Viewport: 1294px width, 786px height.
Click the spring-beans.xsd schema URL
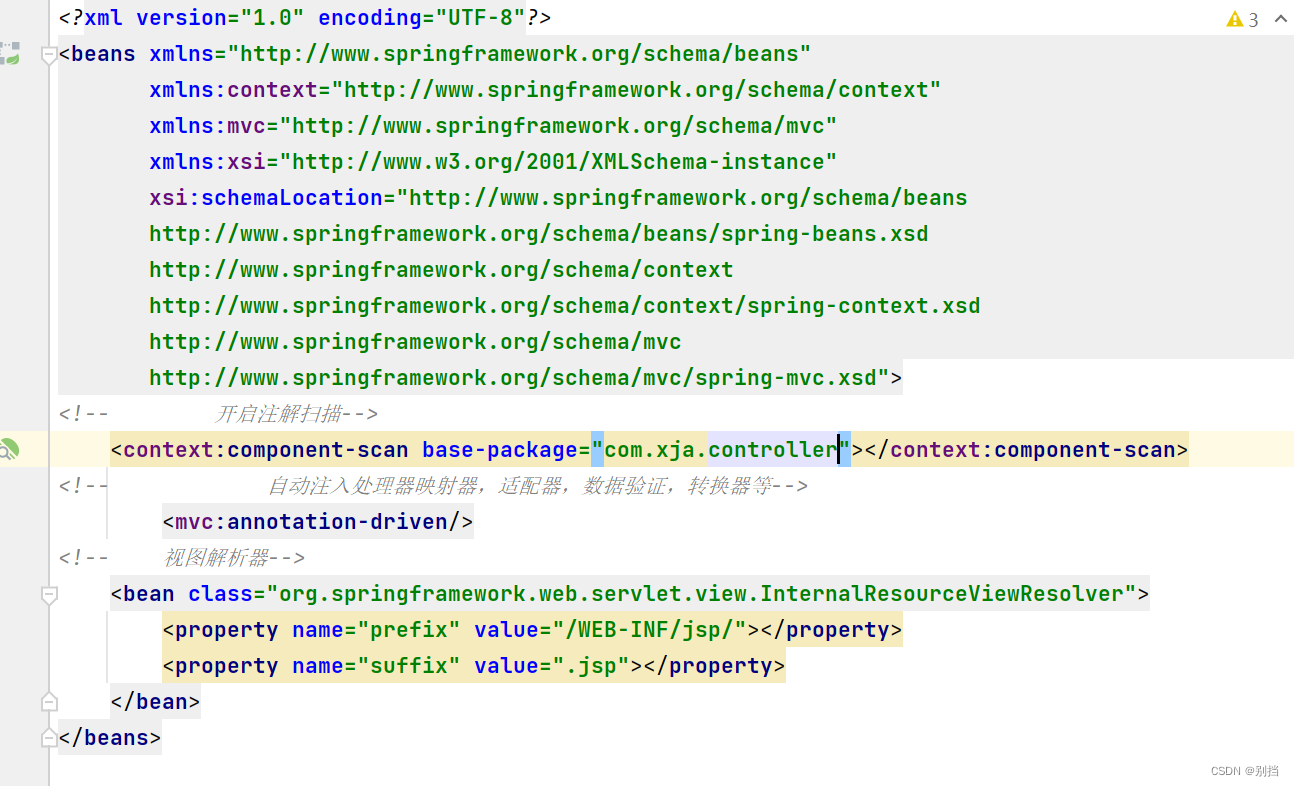(x=537, y=233)
